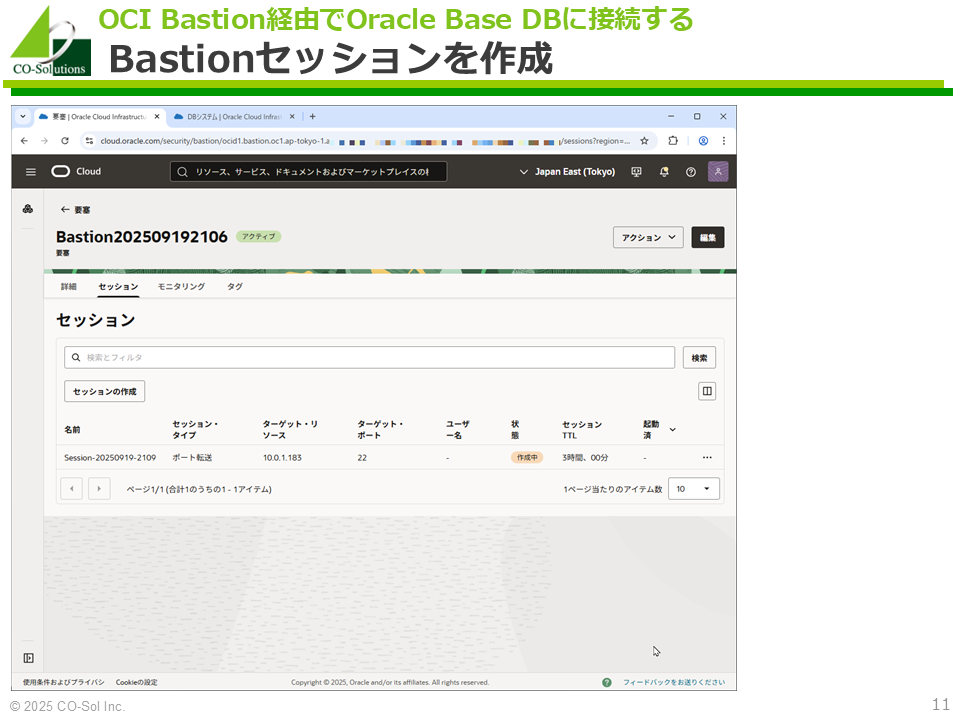This screenshot has height=720, width=960.
Task: Sort by the 起動済 column chevron
Action: (672, 430)
